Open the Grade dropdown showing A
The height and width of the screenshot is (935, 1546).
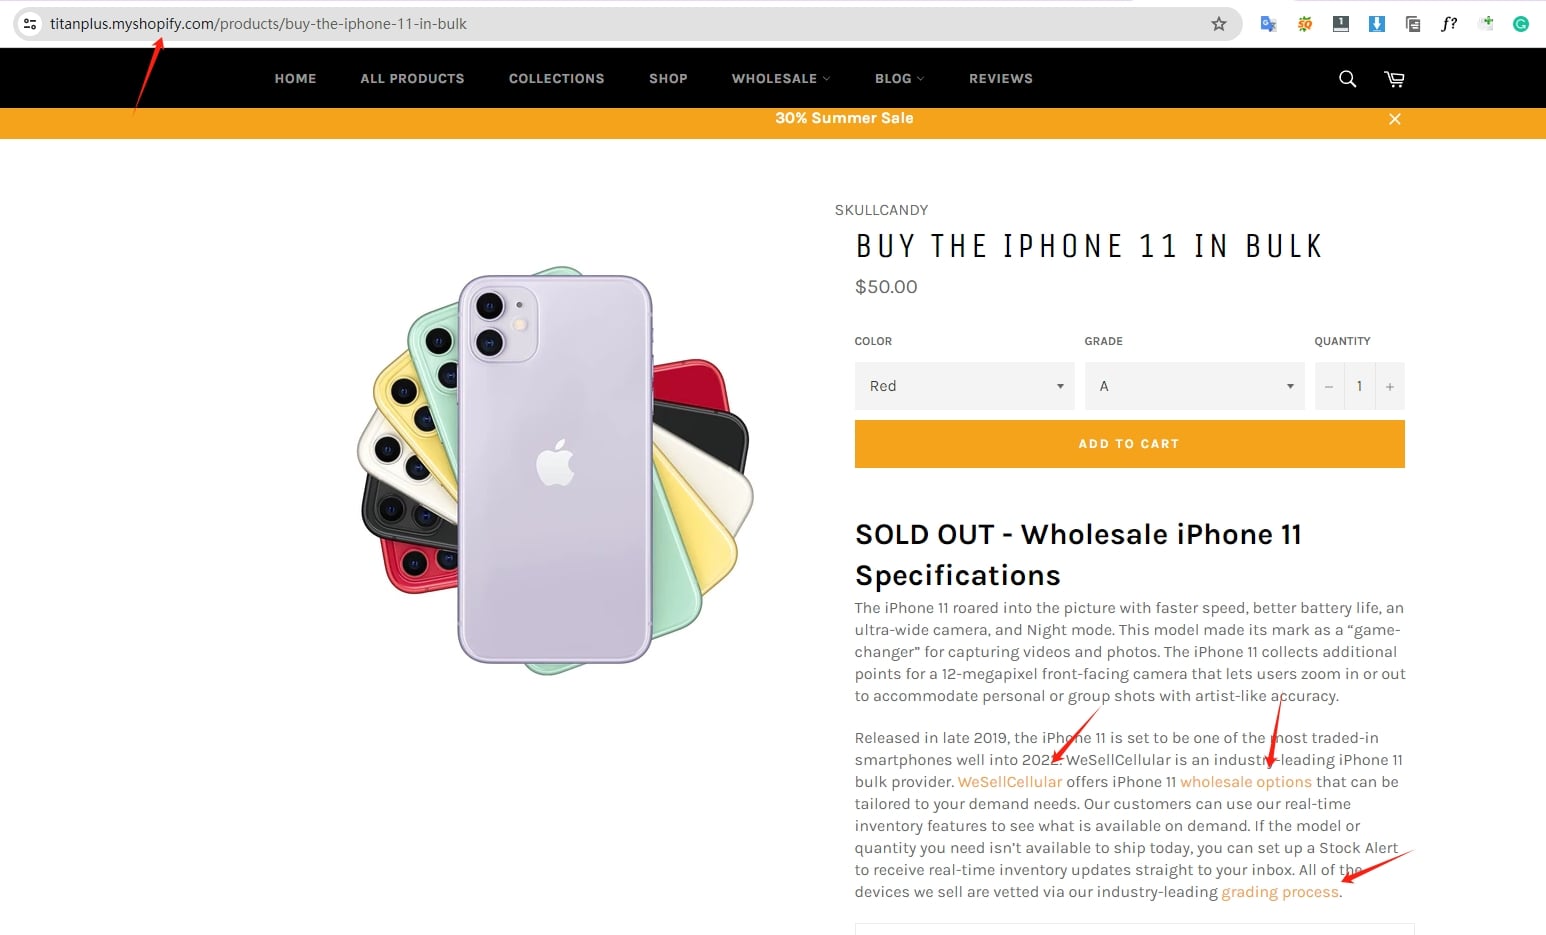pos(1194,386)
